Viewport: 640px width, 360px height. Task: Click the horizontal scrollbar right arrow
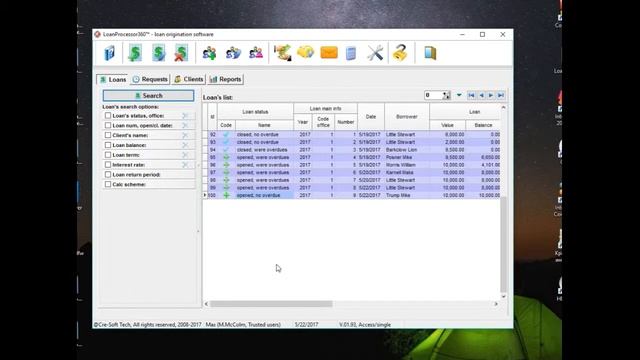(x=496, y=304)
